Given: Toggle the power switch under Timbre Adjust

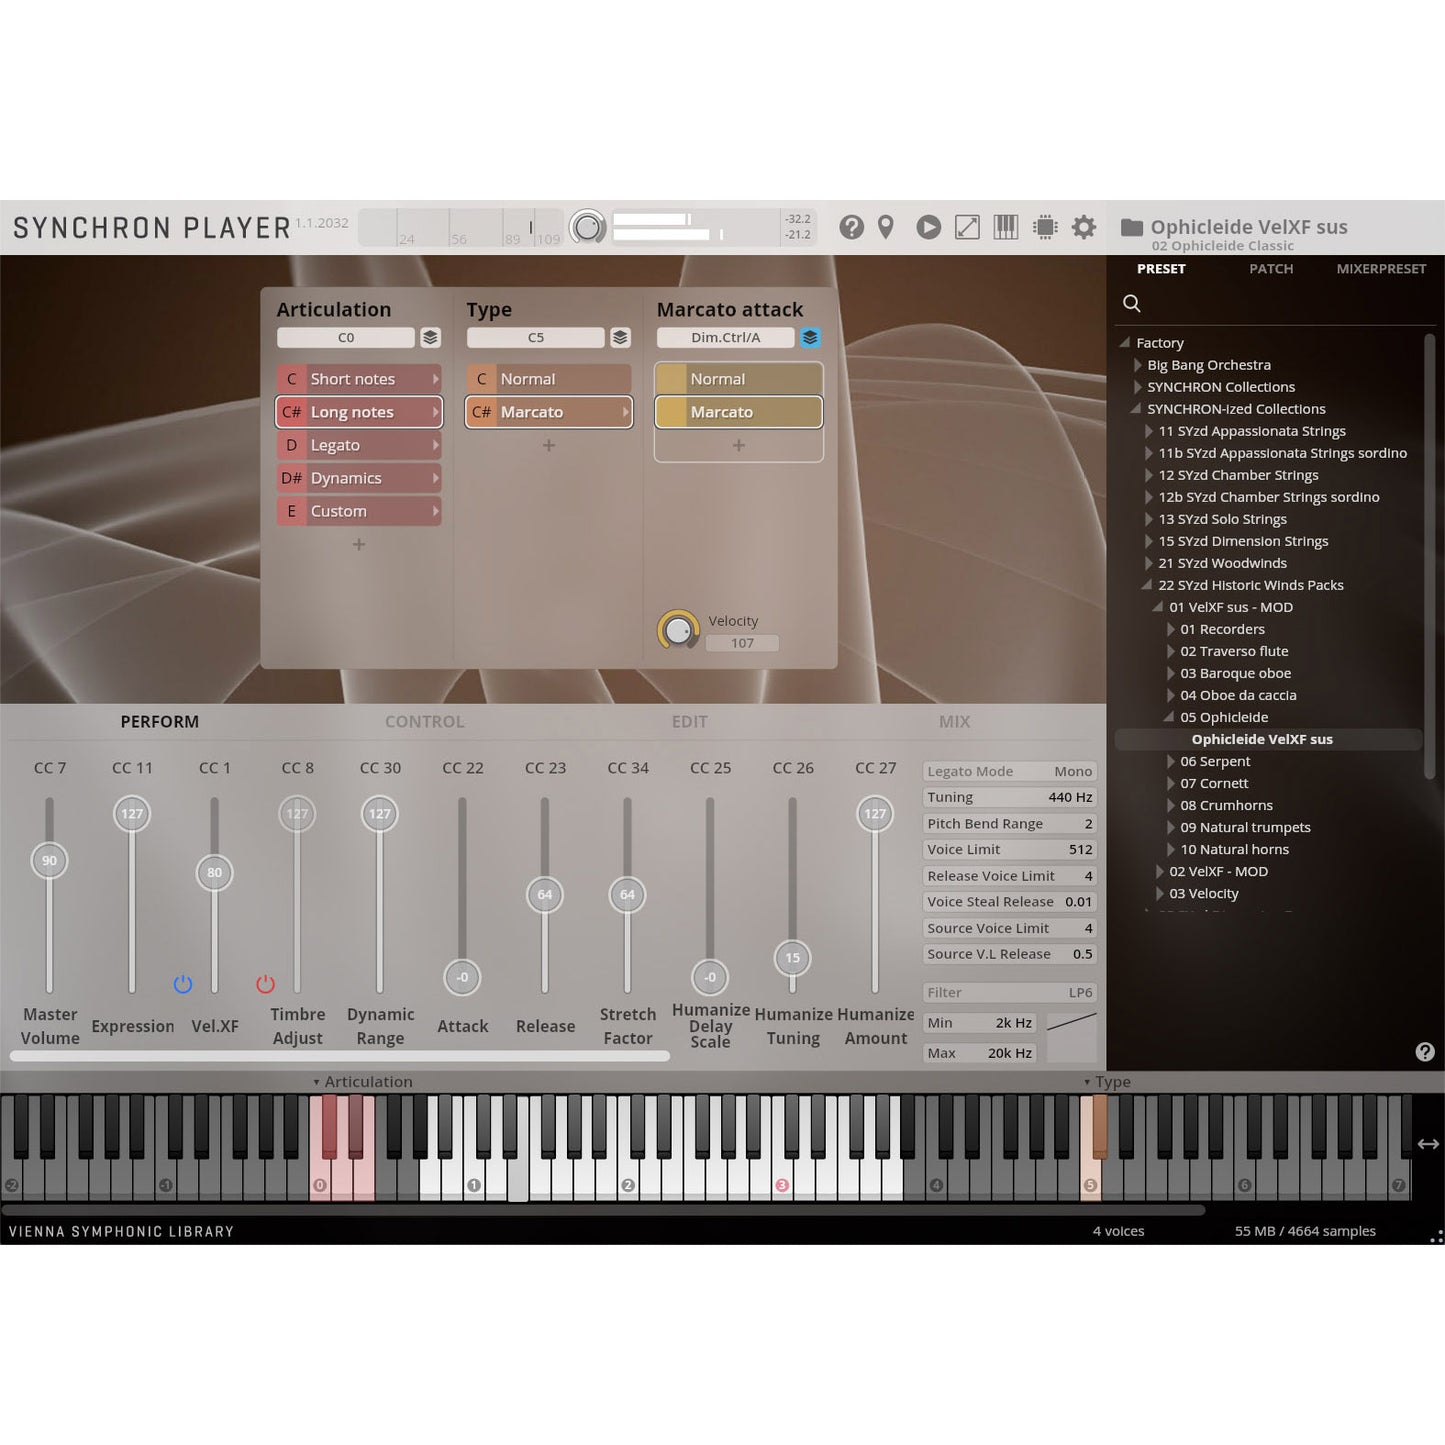Looking at the screenshot, I should [x=266, y=983].
